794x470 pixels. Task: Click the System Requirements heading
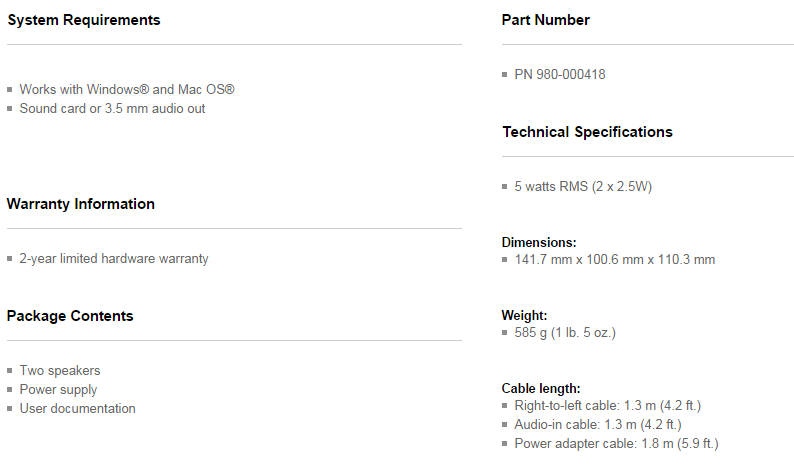click(x=83, y=20)
